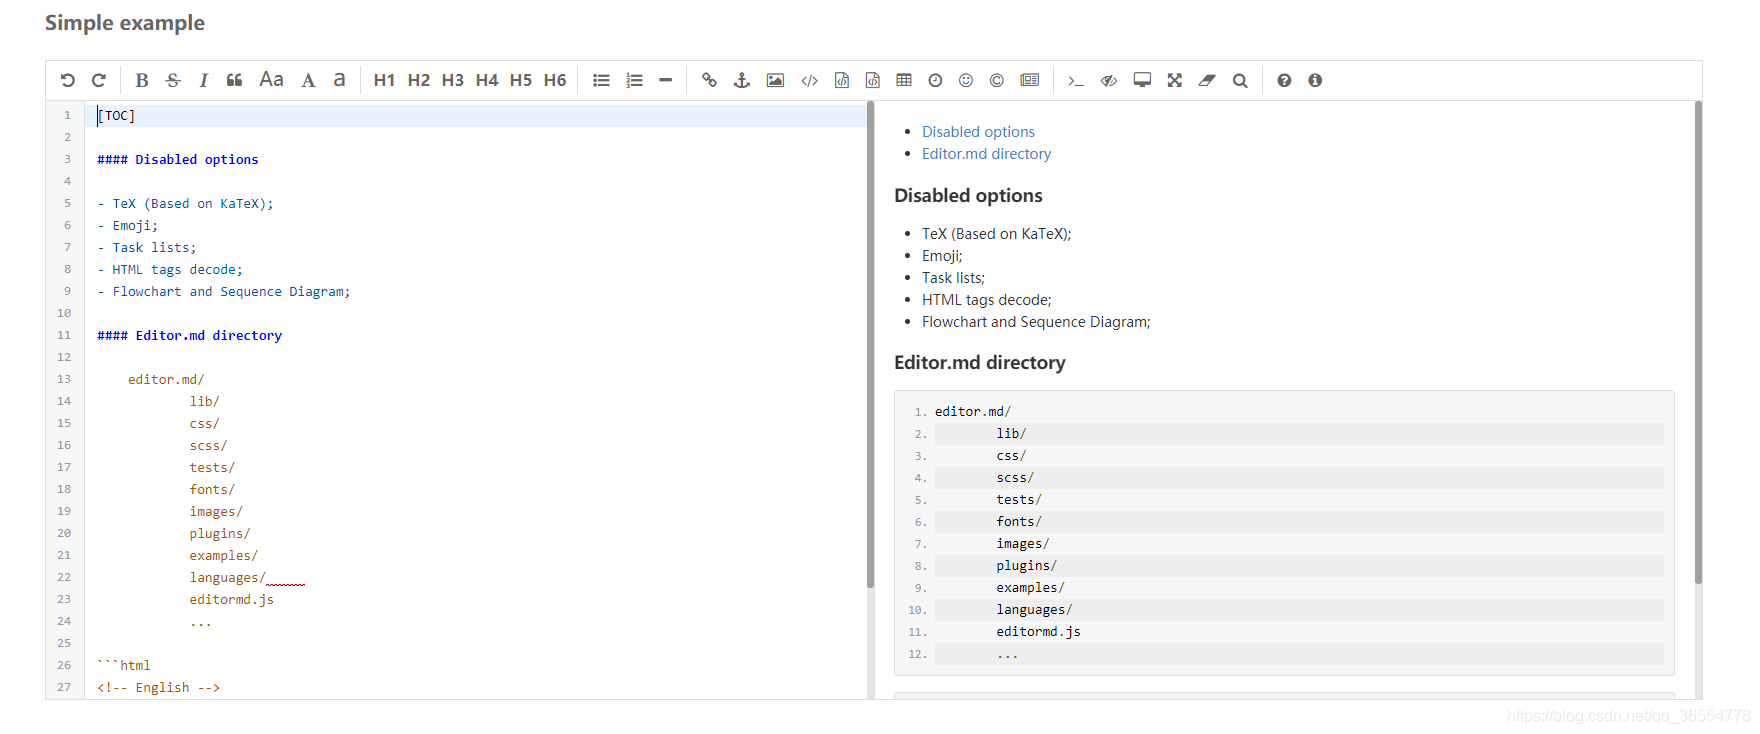Insert a fenced code block
Viewport: 1760px width, 734px height.
[873, 80]
